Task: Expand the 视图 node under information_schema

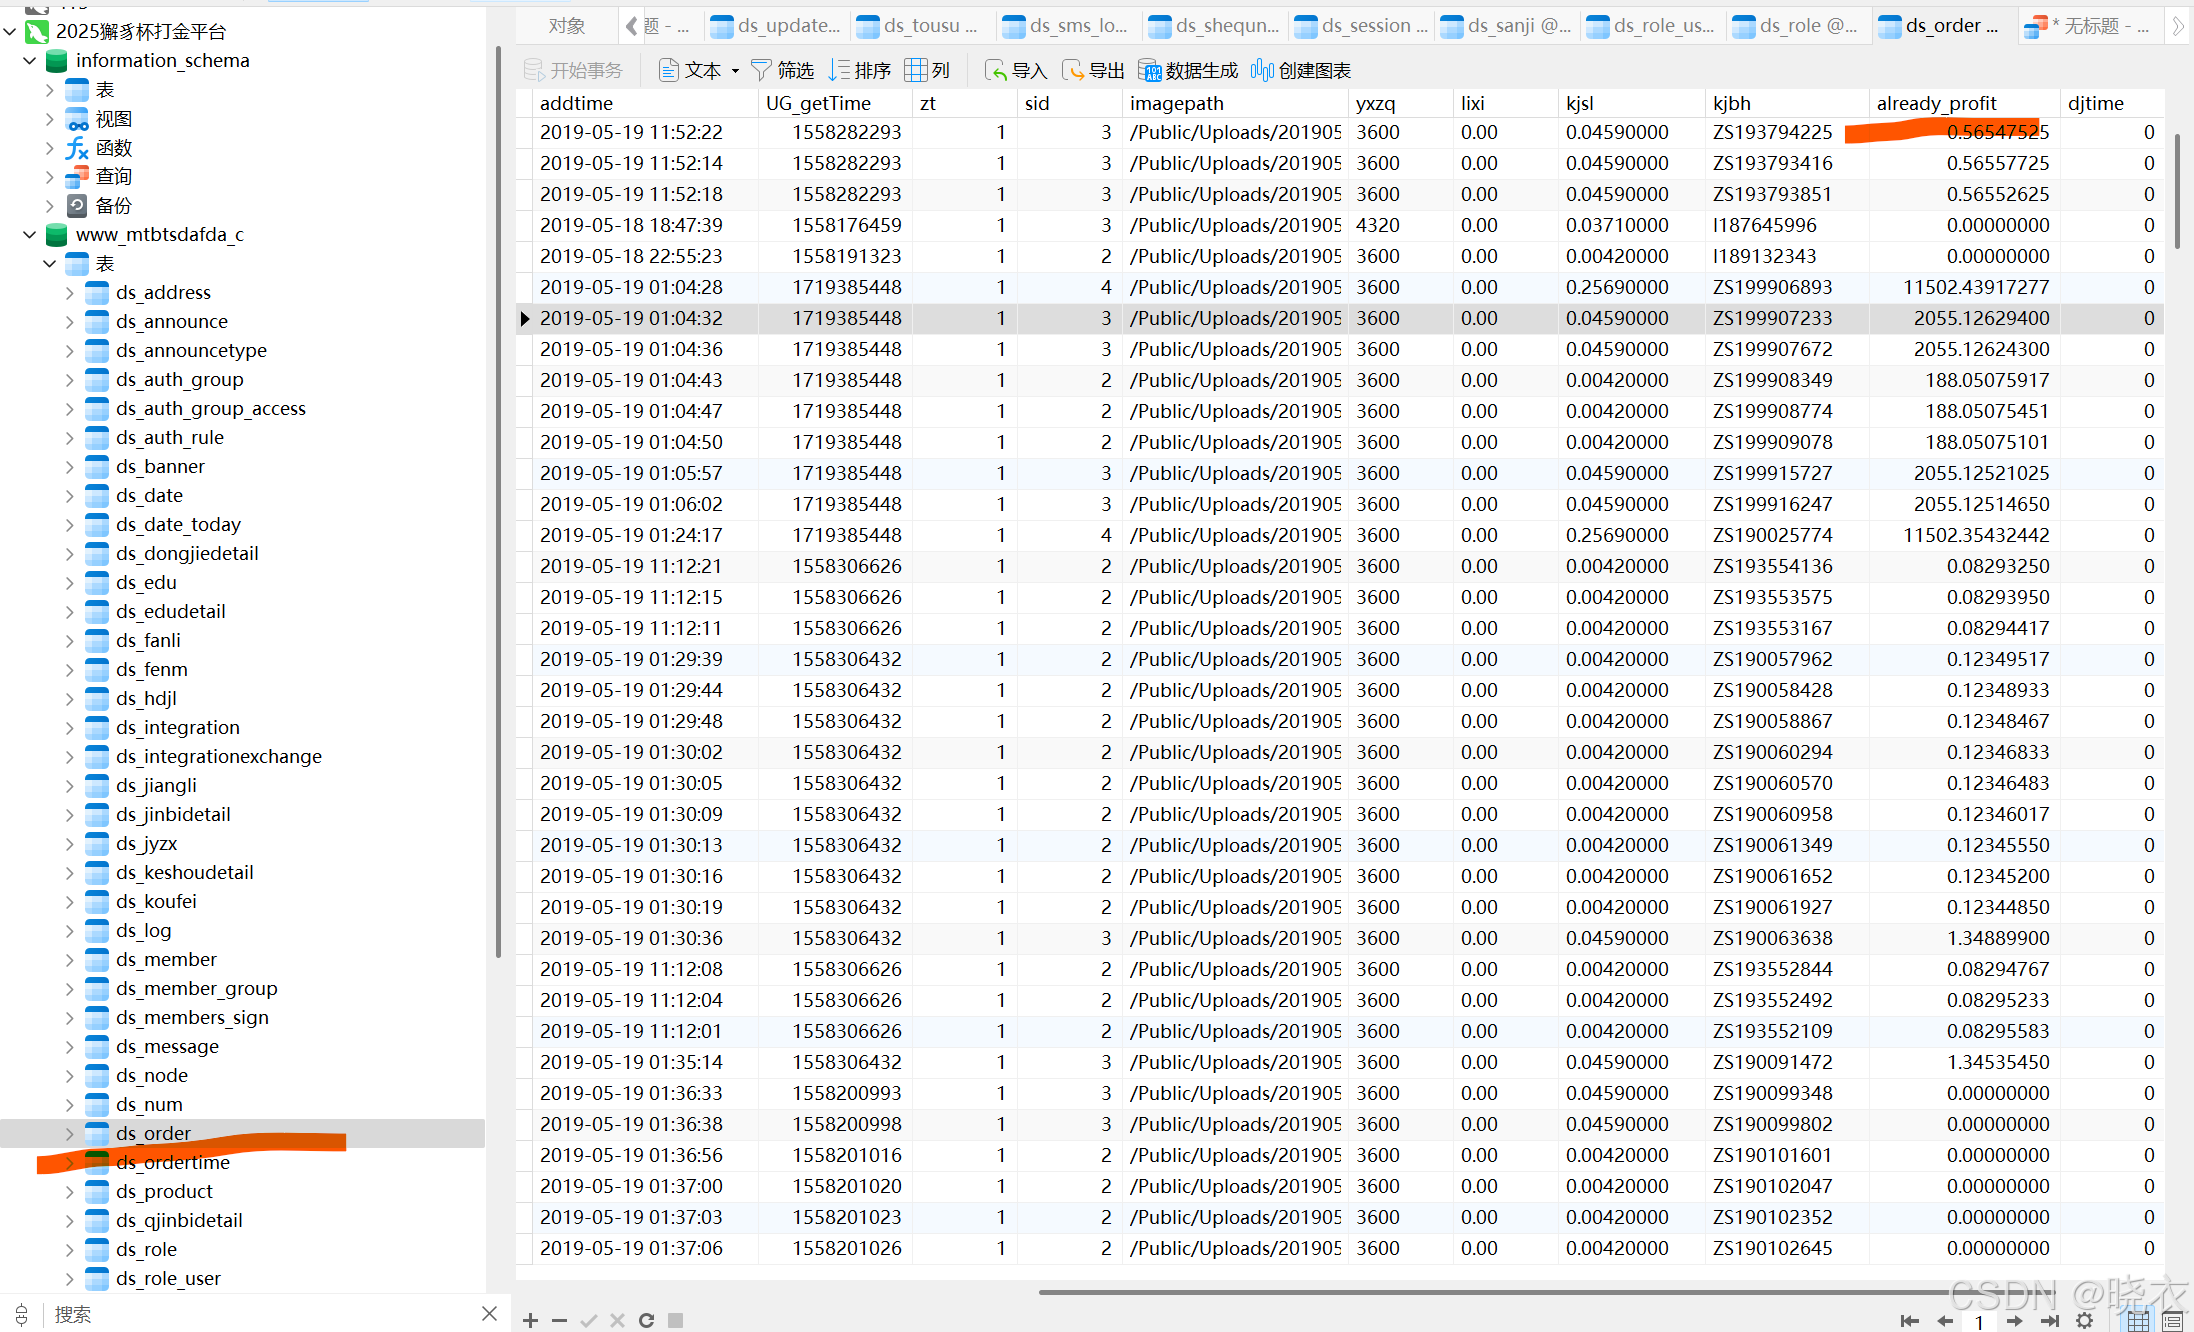Action: pos(49,119)
